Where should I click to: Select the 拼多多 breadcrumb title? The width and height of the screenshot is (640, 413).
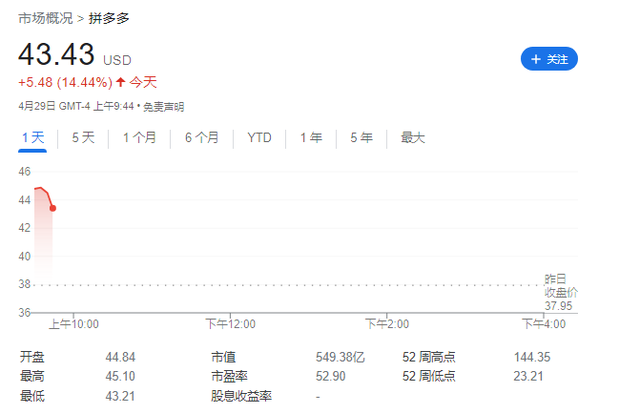(109, 18)
